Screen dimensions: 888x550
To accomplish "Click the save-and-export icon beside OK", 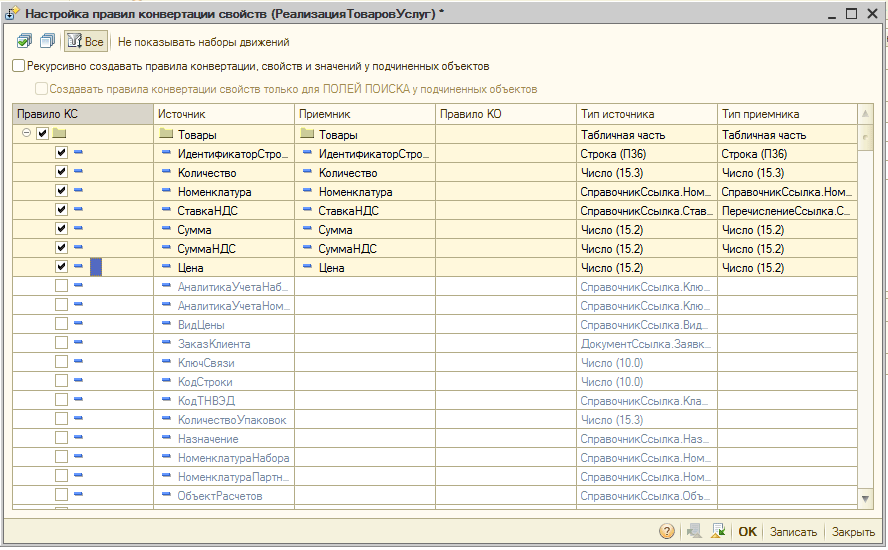I will 718,531.
